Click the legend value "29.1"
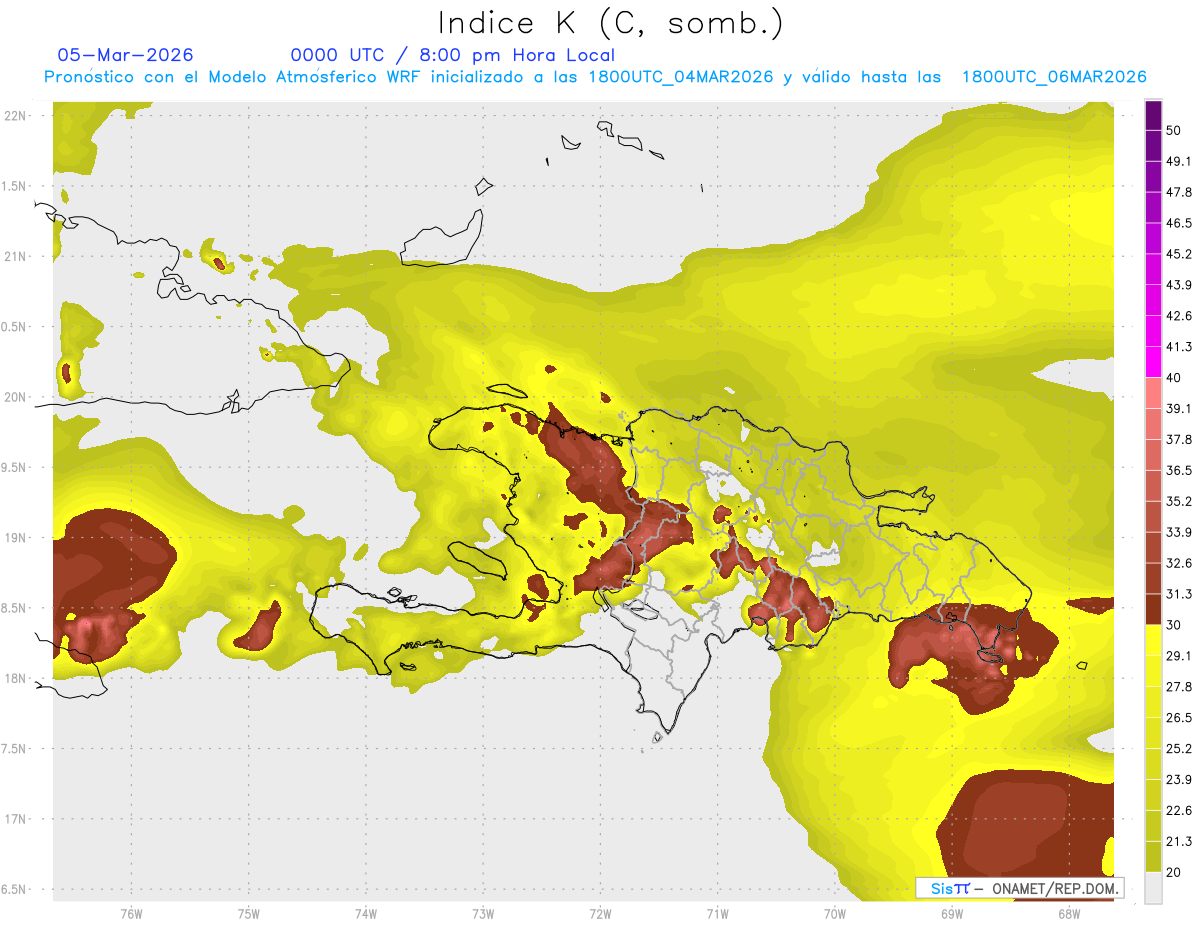Screen dimensions: 1200x927 [1179, 656]
